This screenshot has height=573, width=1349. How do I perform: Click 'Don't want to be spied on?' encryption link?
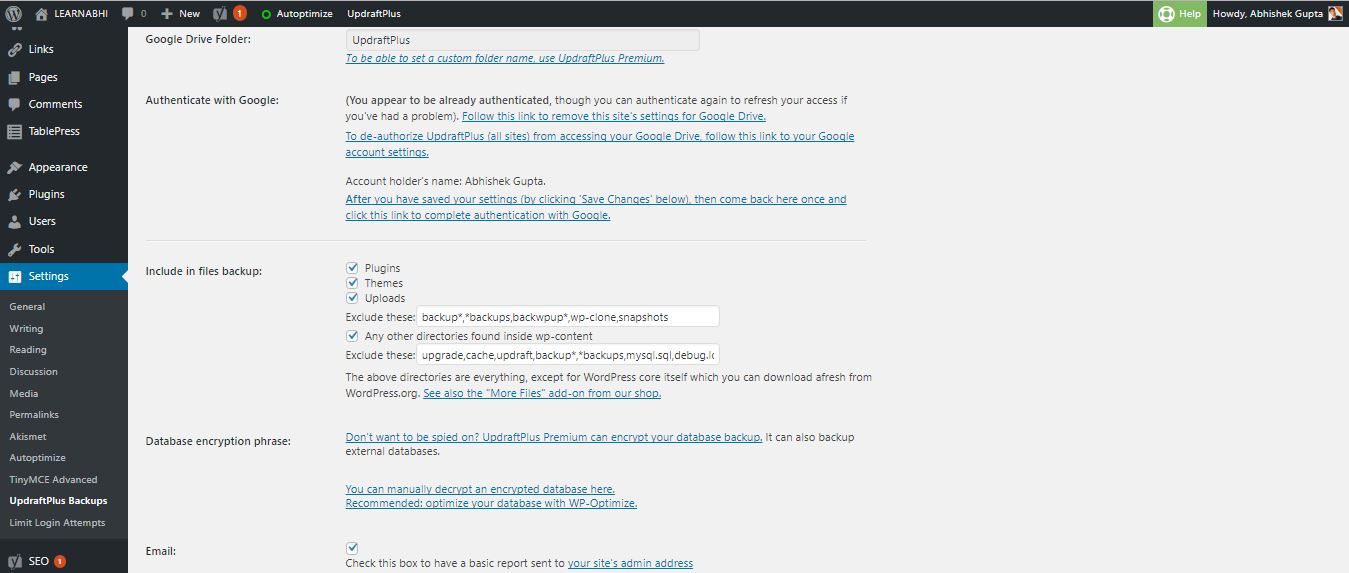coord(554,438)
